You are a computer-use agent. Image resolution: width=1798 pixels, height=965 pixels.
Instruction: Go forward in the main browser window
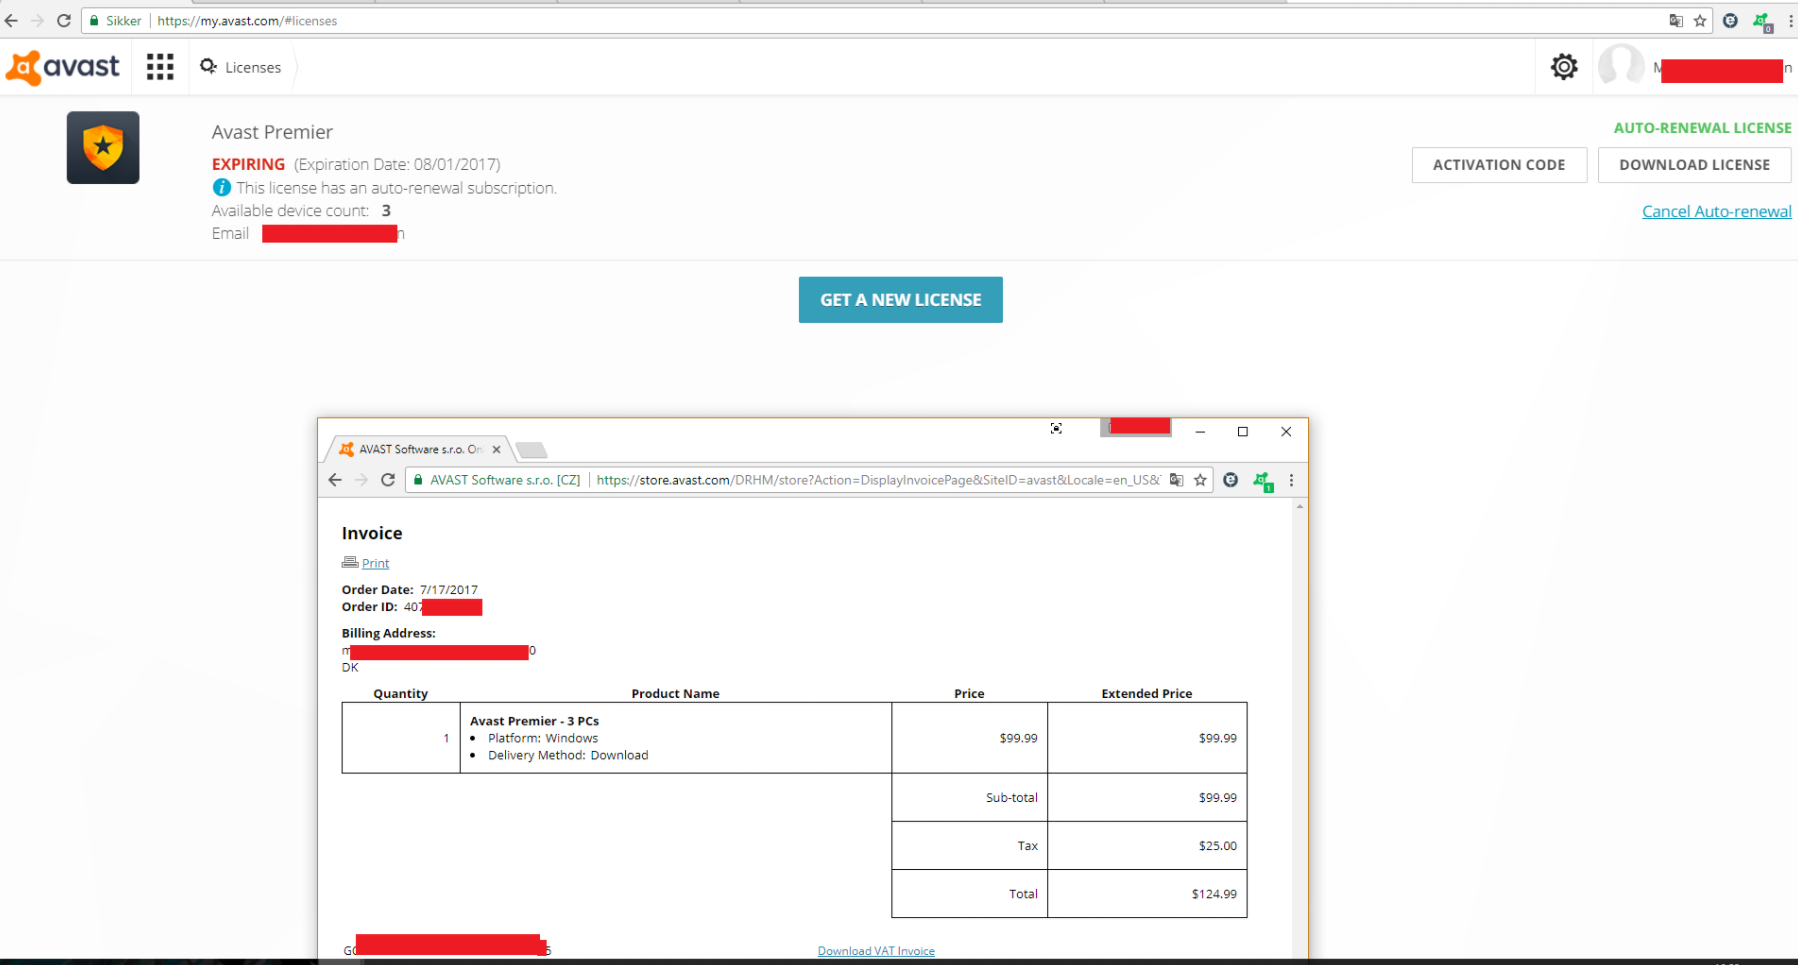[x=37, y=20]
